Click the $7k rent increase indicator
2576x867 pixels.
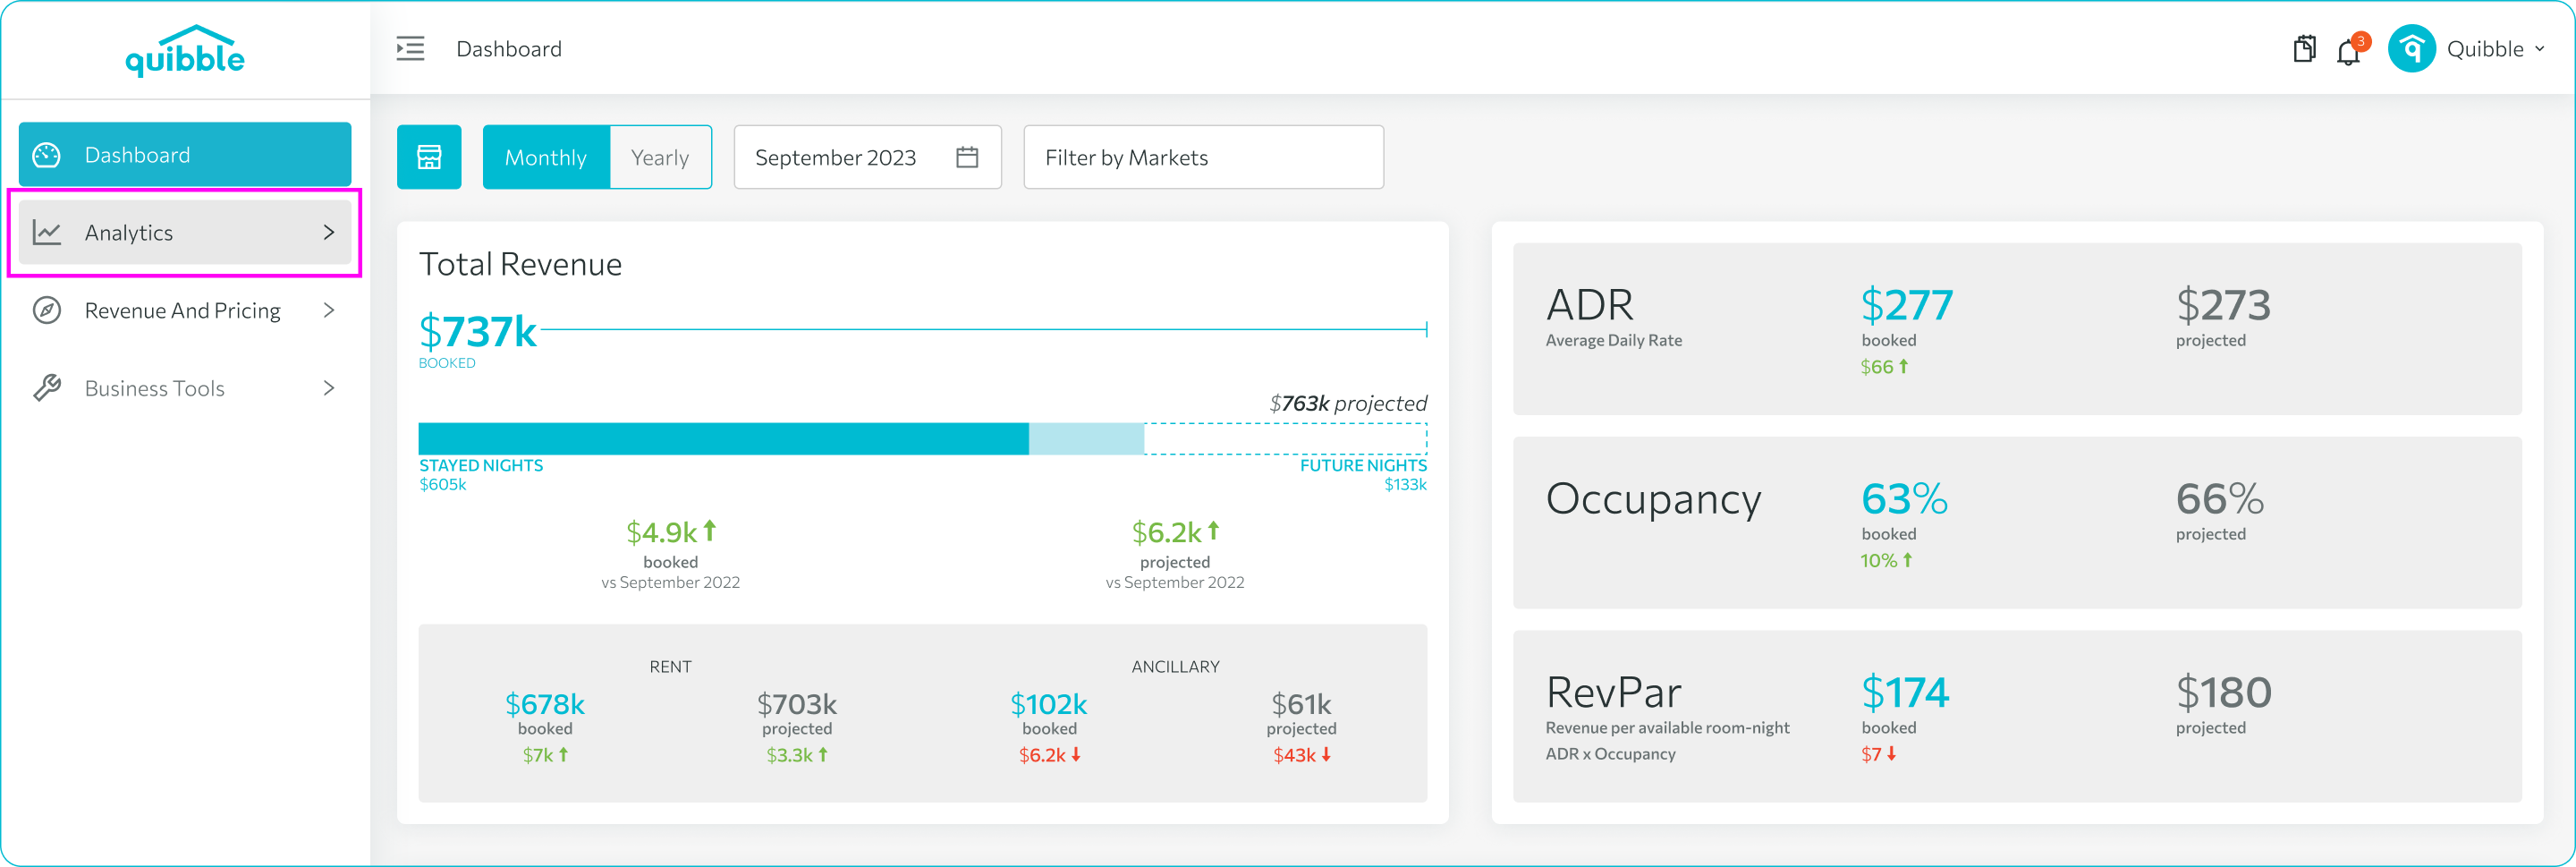pos(545,755)
